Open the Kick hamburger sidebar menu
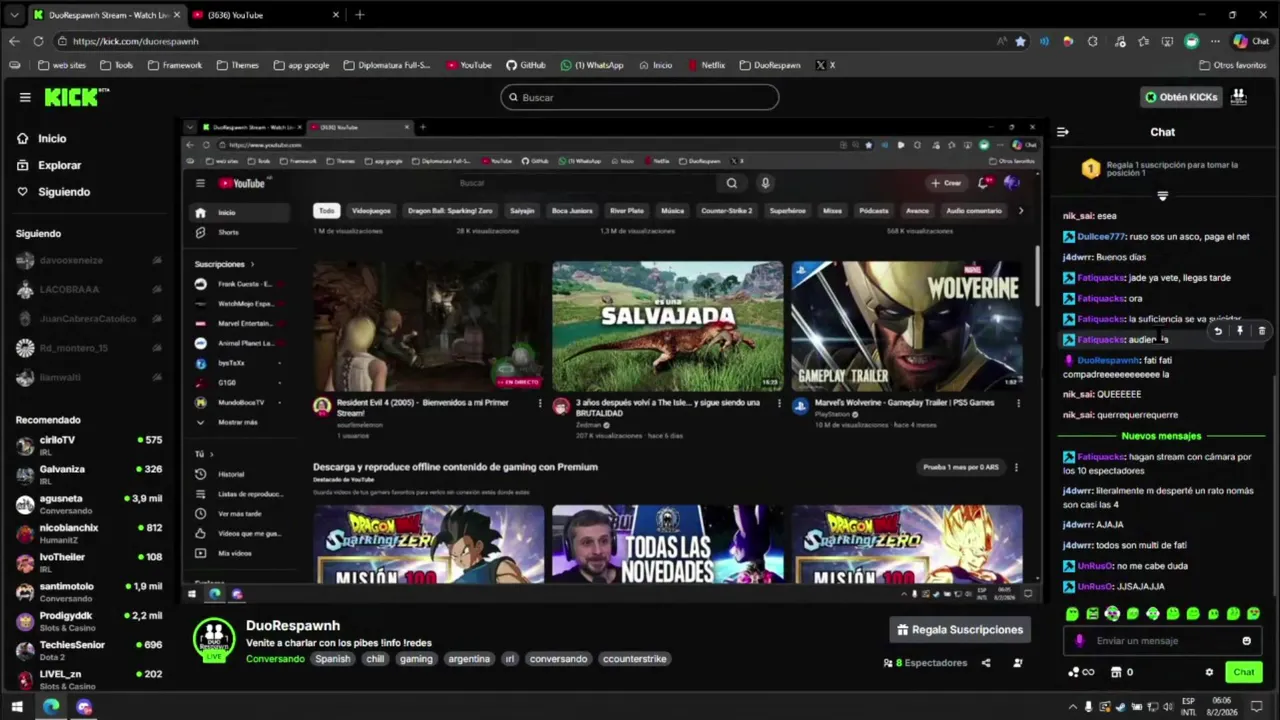 (x=25, y=97)
